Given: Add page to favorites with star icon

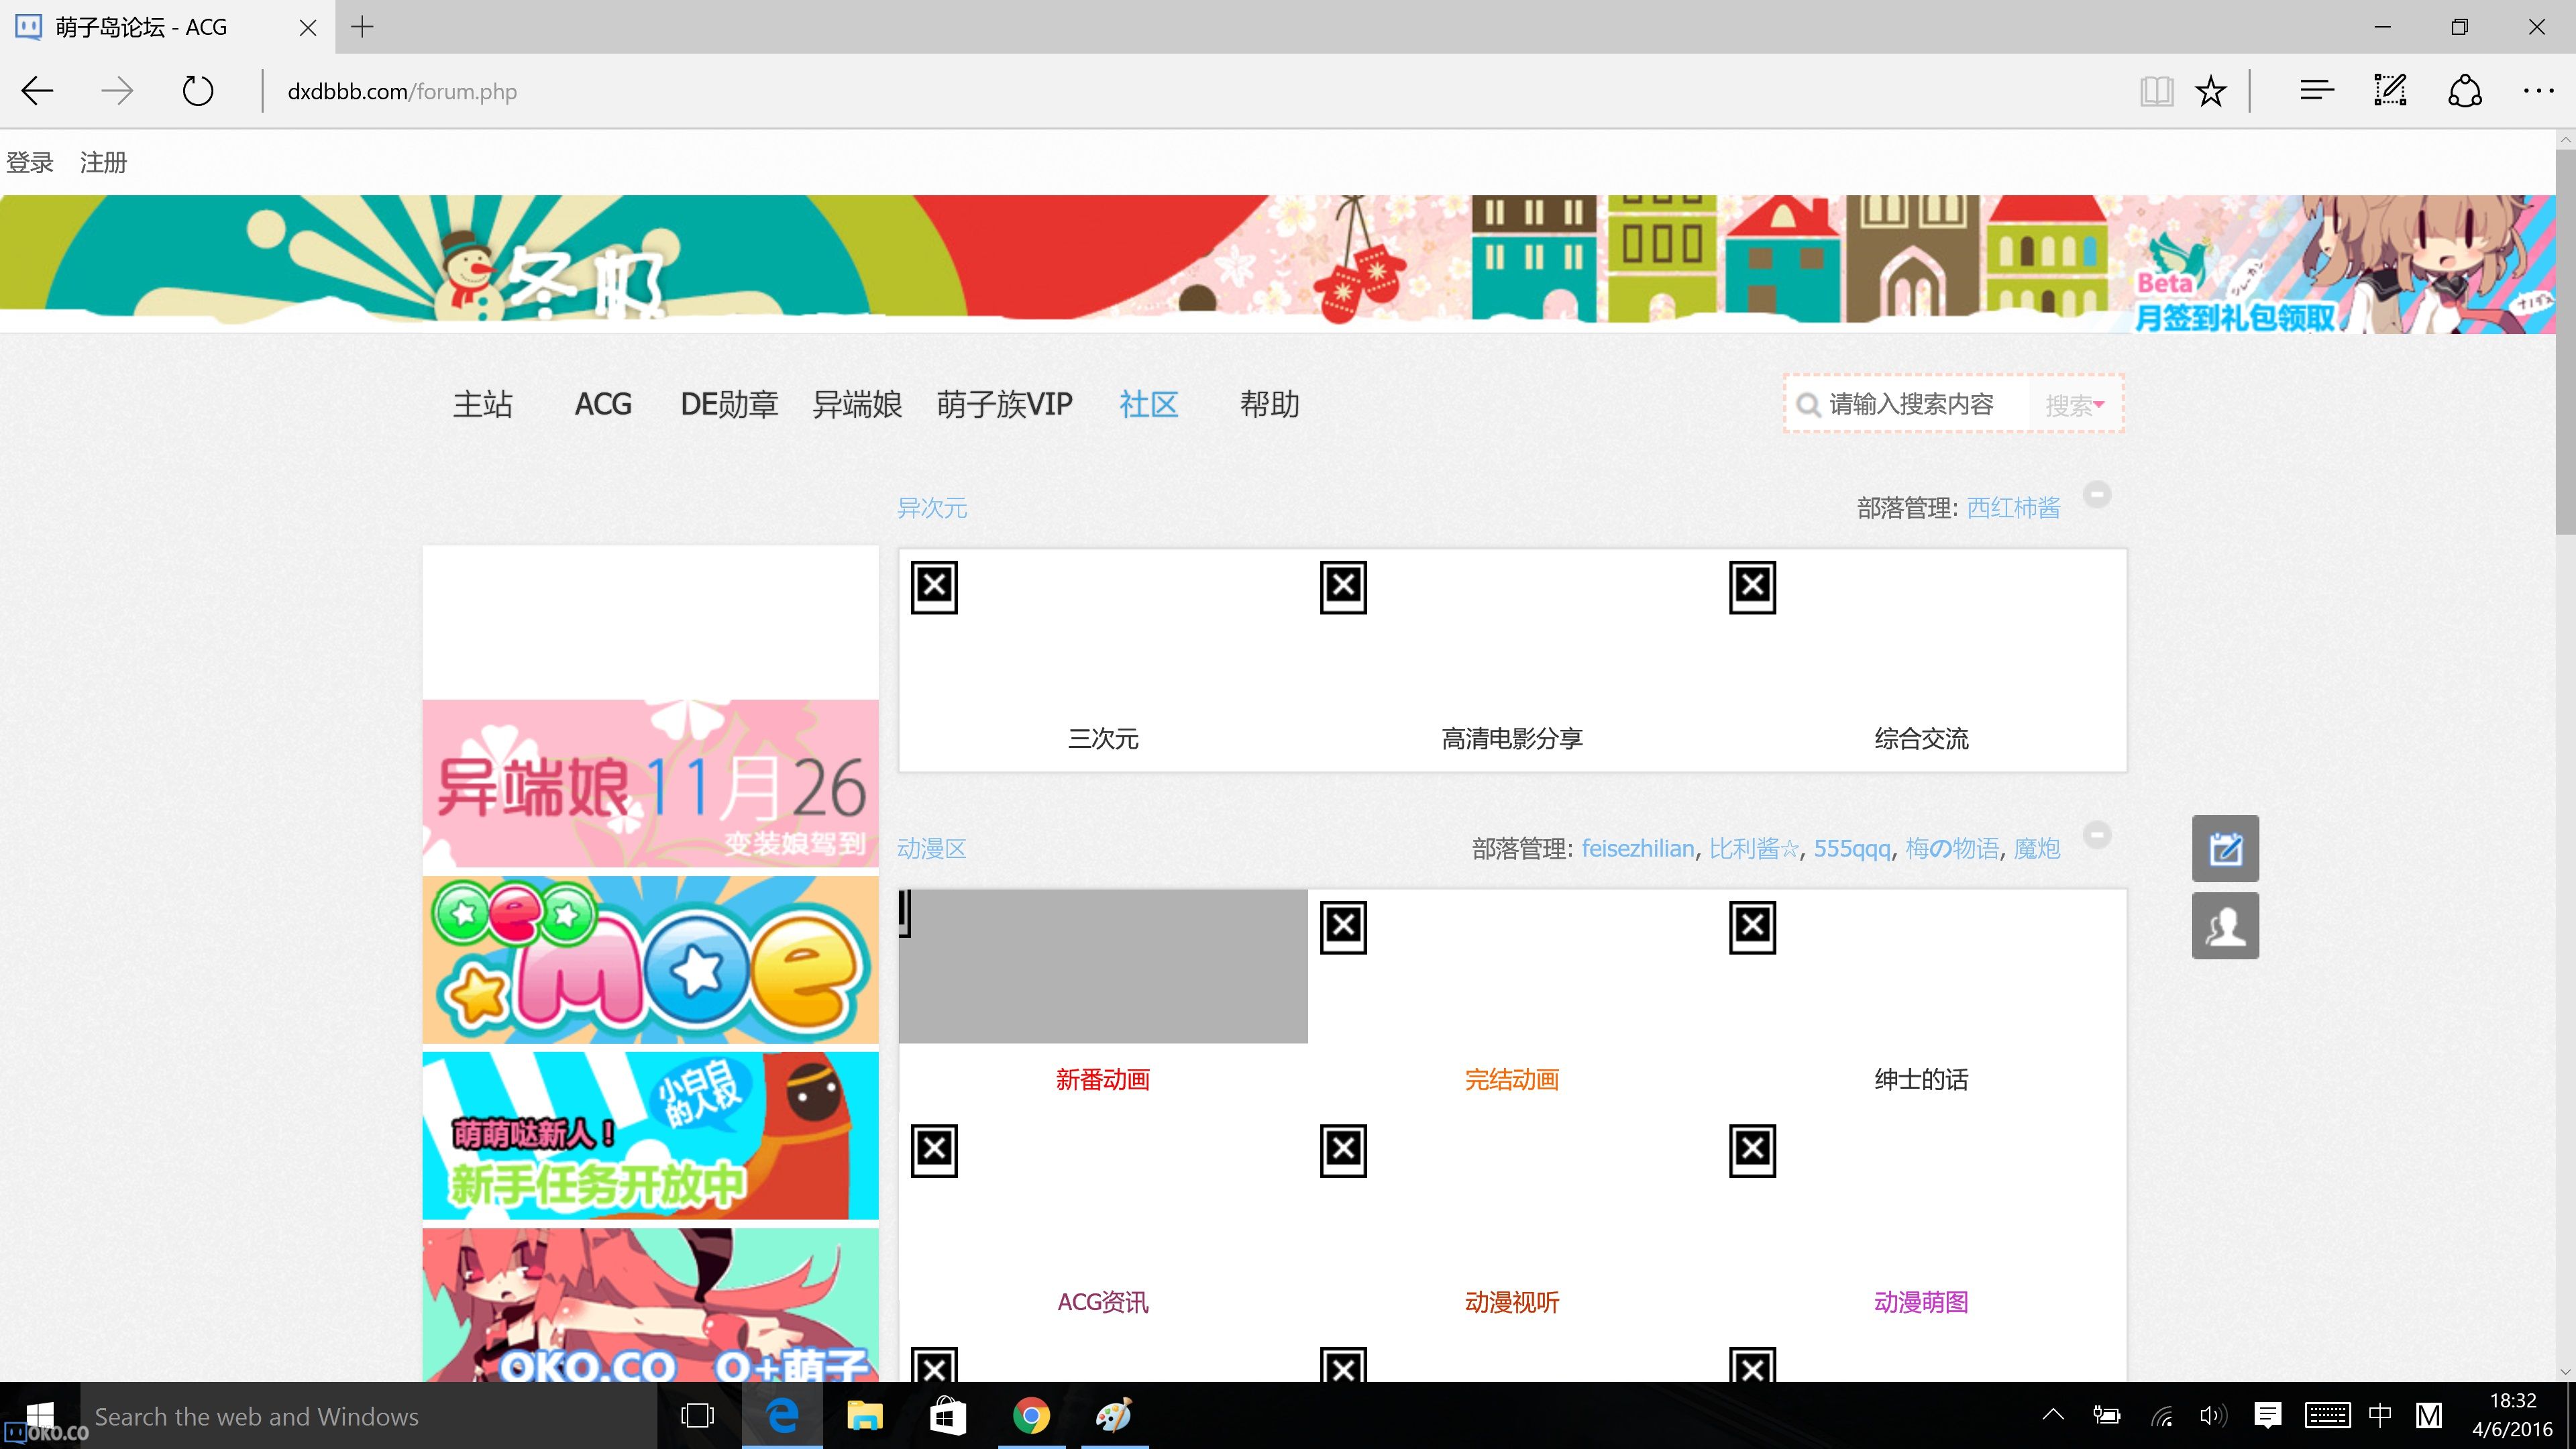Looking at the screenshot, I should pos(2210,91).
